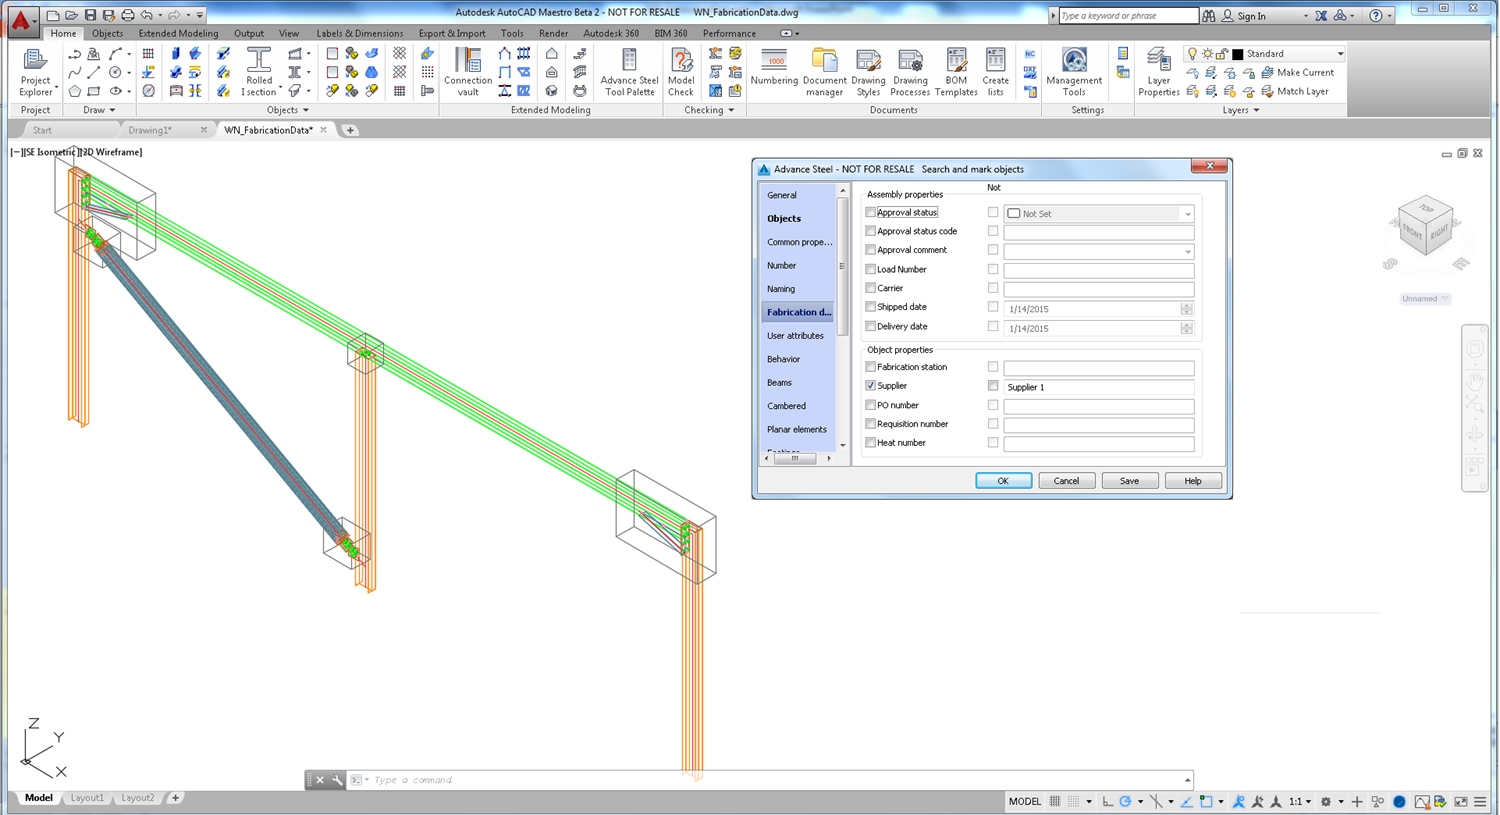The width and height of the screenshot is (1500, 815).
Task: Open the Approval status Not Set dropdown
Action: 1099,214
